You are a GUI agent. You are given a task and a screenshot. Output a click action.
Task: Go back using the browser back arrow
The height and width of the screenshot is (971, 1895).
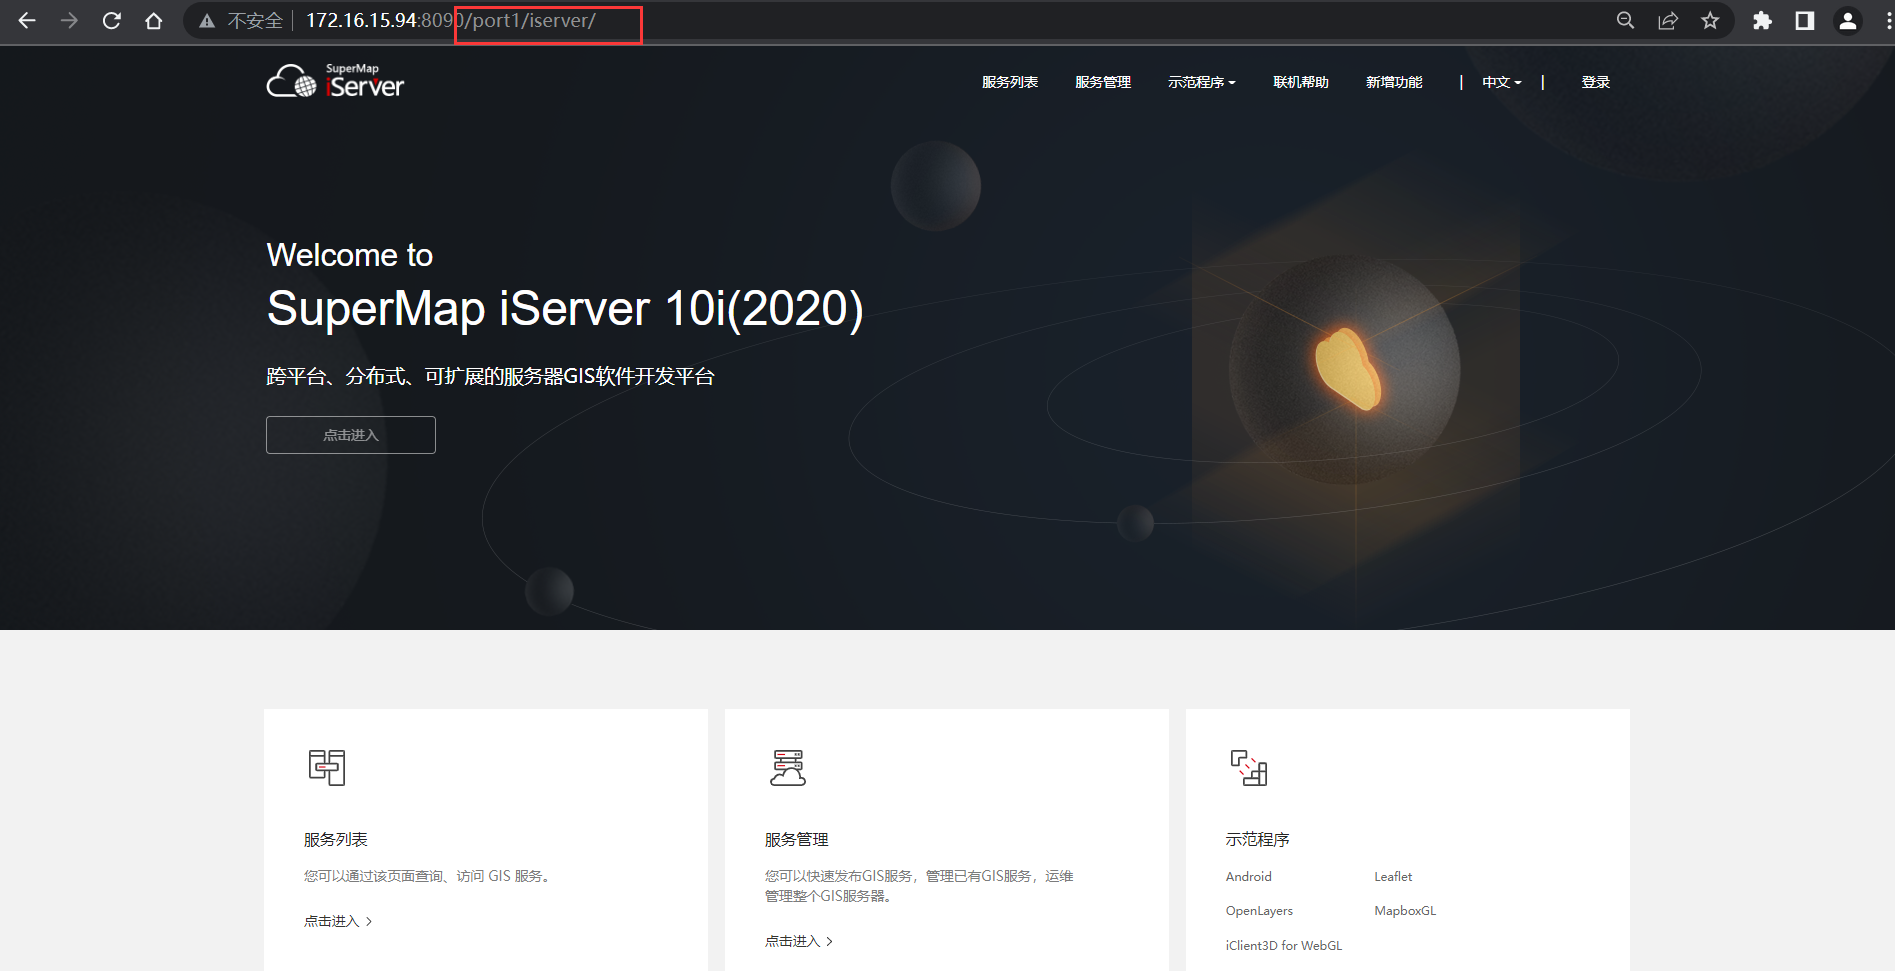coord(27,21)
